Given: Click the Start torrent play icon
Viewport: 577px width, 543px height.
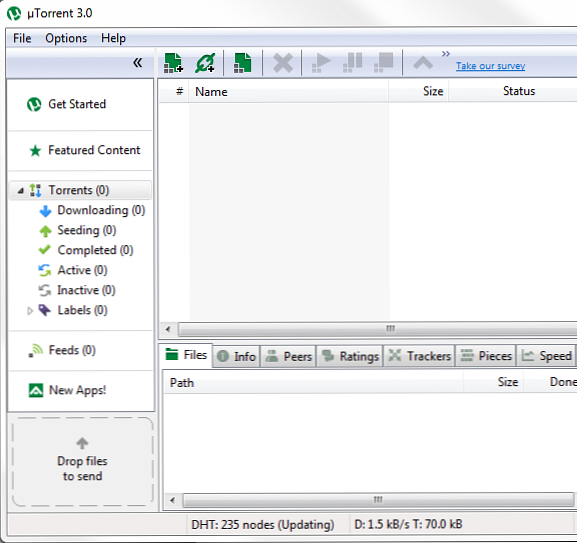Looking at the screenshot, I should coord(321,63).
